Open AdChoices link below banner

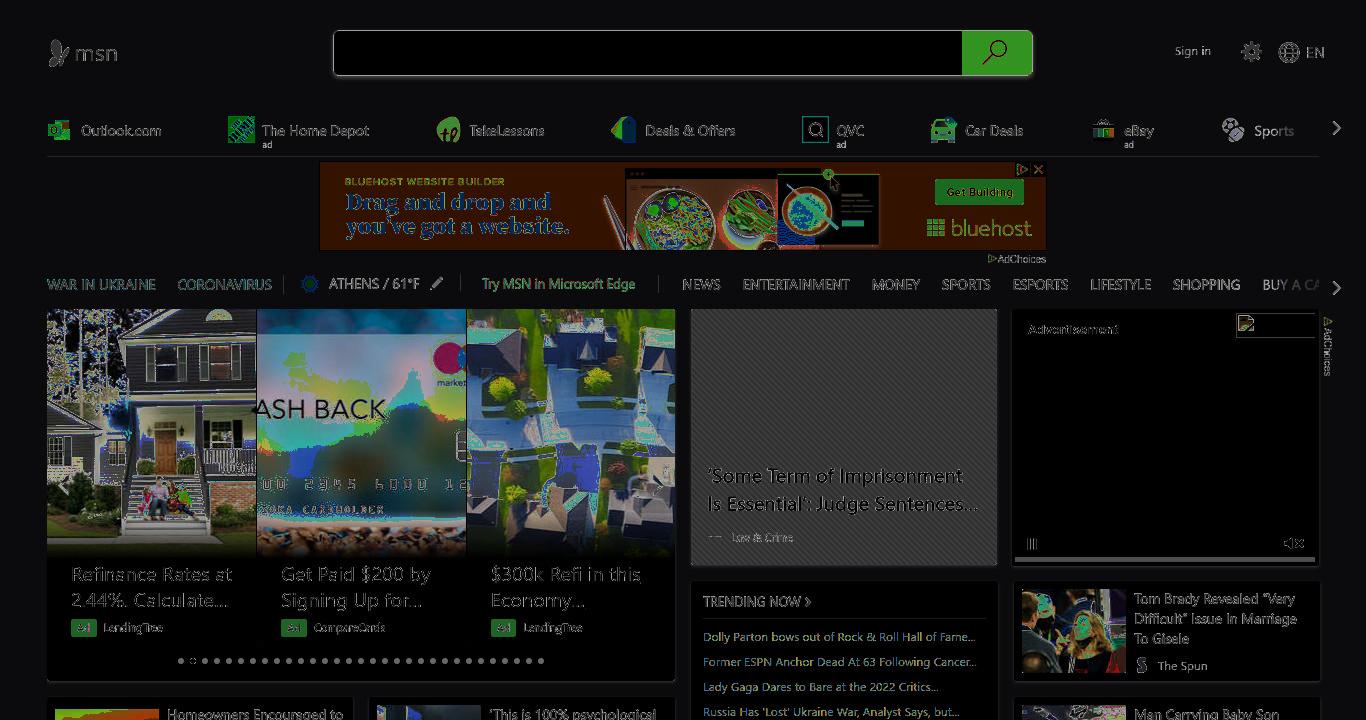1017,259
